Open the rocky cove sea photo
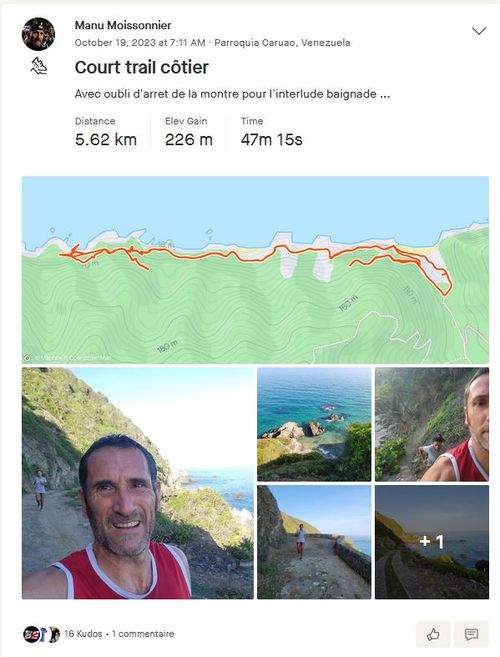The image size is (500, 657). 314,424
